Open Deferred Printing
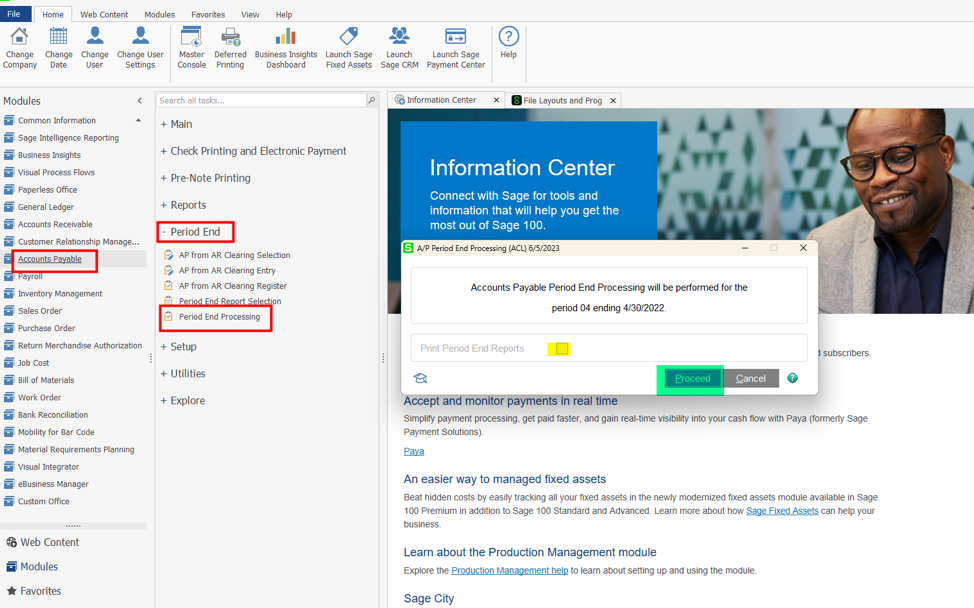The image size is (974, 608). [x=230, y=48]
